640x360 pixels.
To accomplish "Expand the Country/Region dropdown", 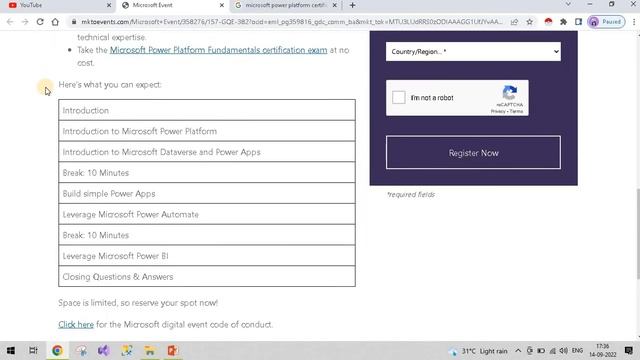I will coord(473,51).
